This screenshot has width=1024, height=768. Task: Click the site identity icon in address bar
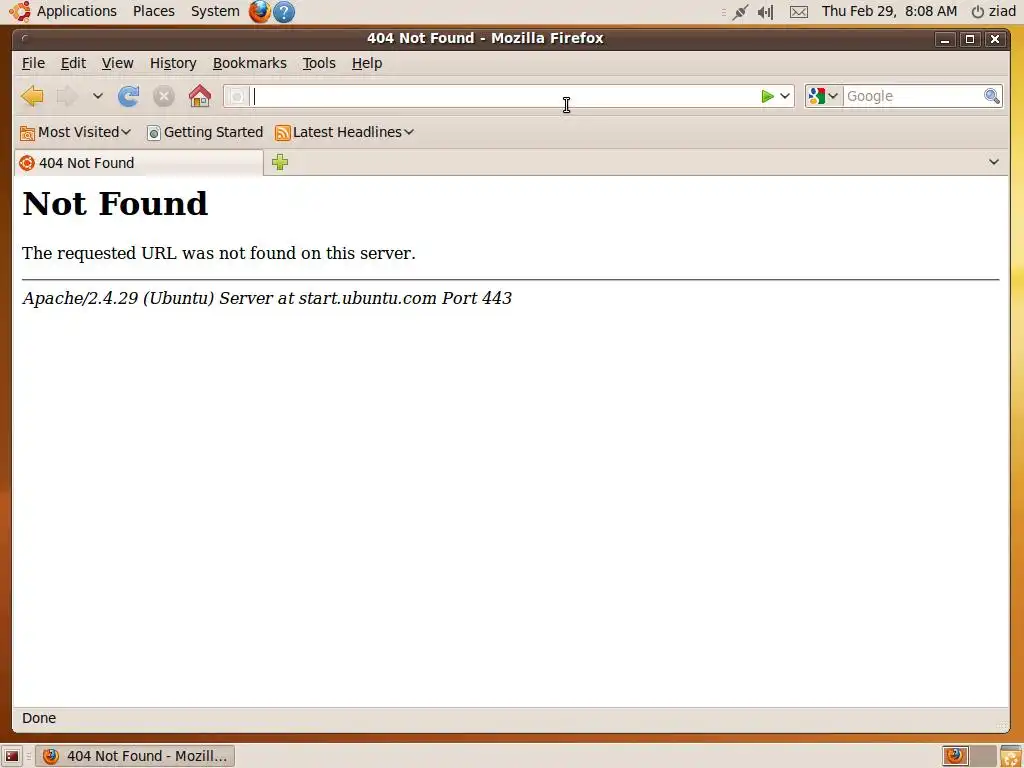pos(238,96)
